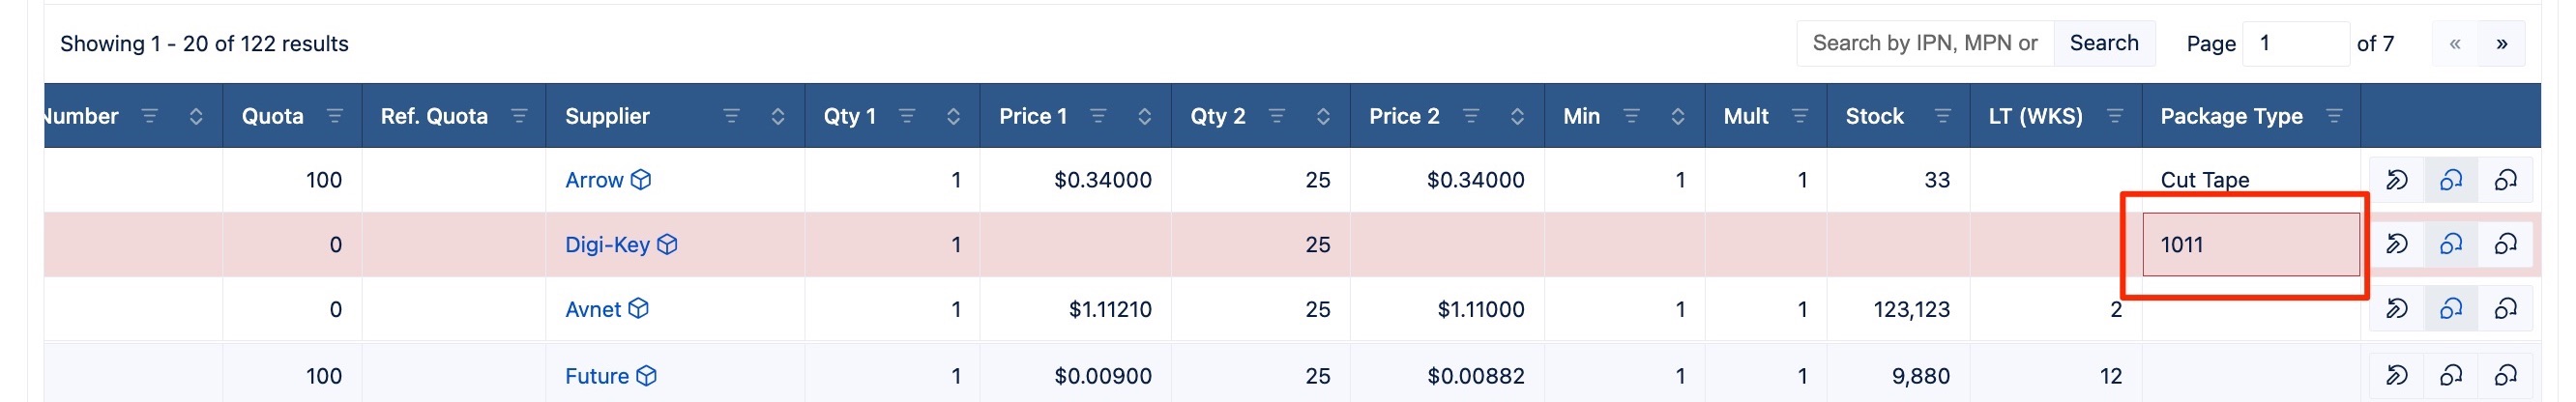
Task: Sort the table by Price 1
Action: 1144,116
